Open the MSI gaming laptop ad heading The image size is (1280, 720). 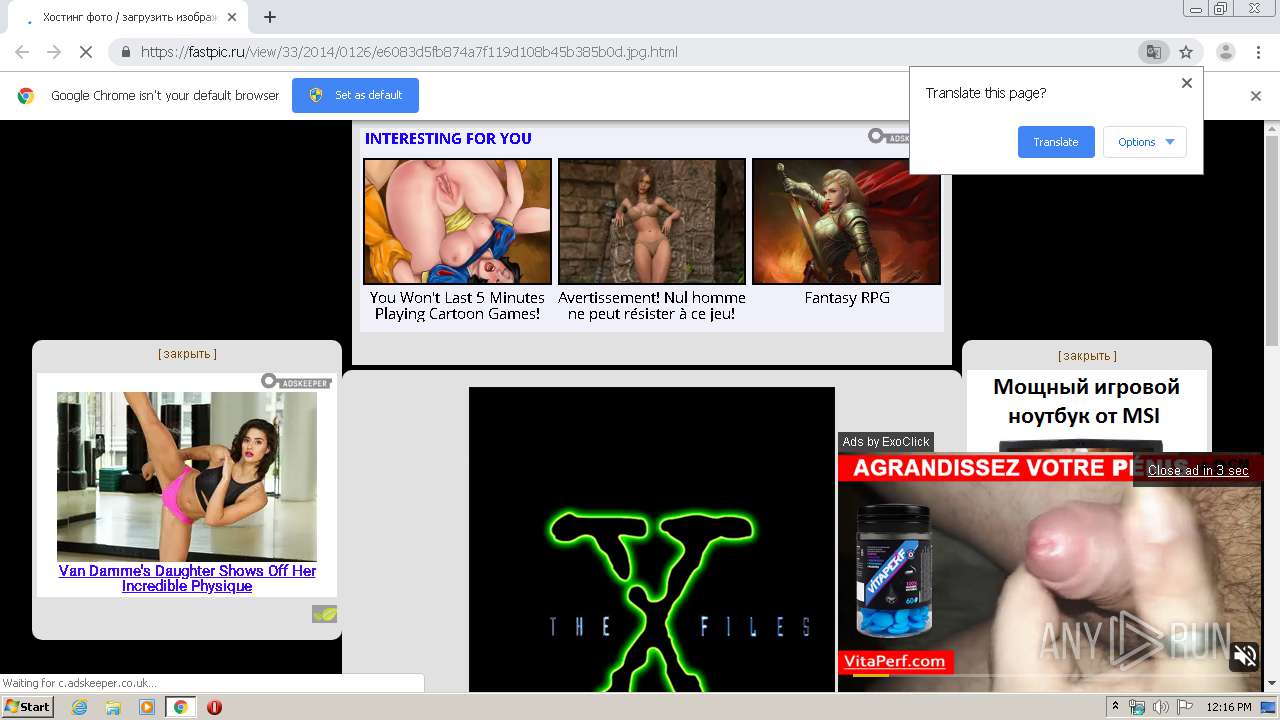click(x=1086, y=401)
